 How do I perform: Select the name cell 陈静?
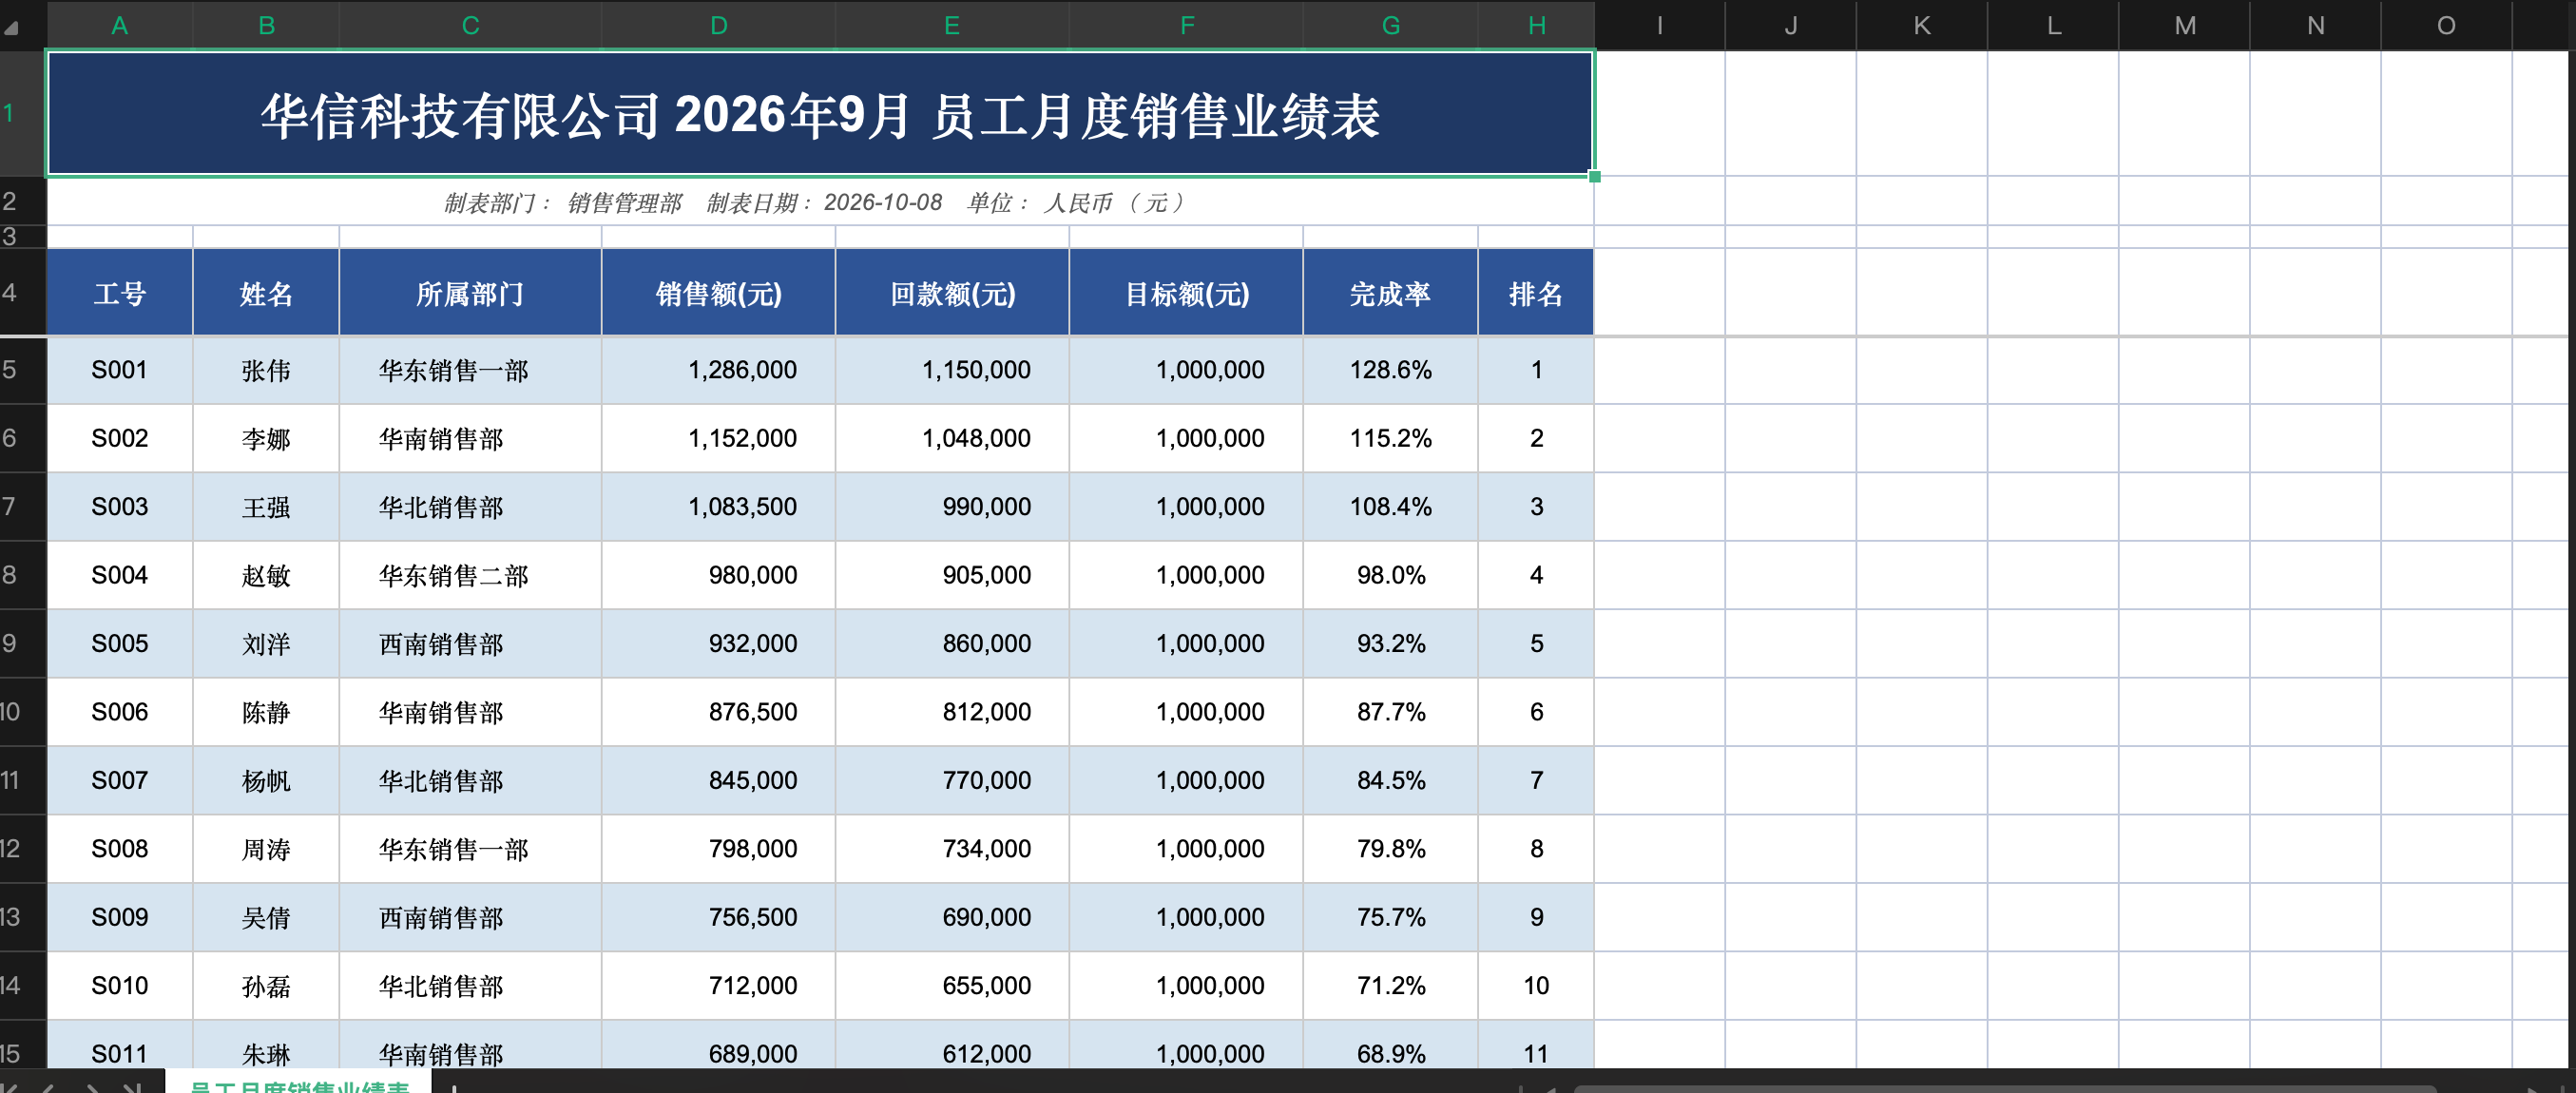pos(266,712)
